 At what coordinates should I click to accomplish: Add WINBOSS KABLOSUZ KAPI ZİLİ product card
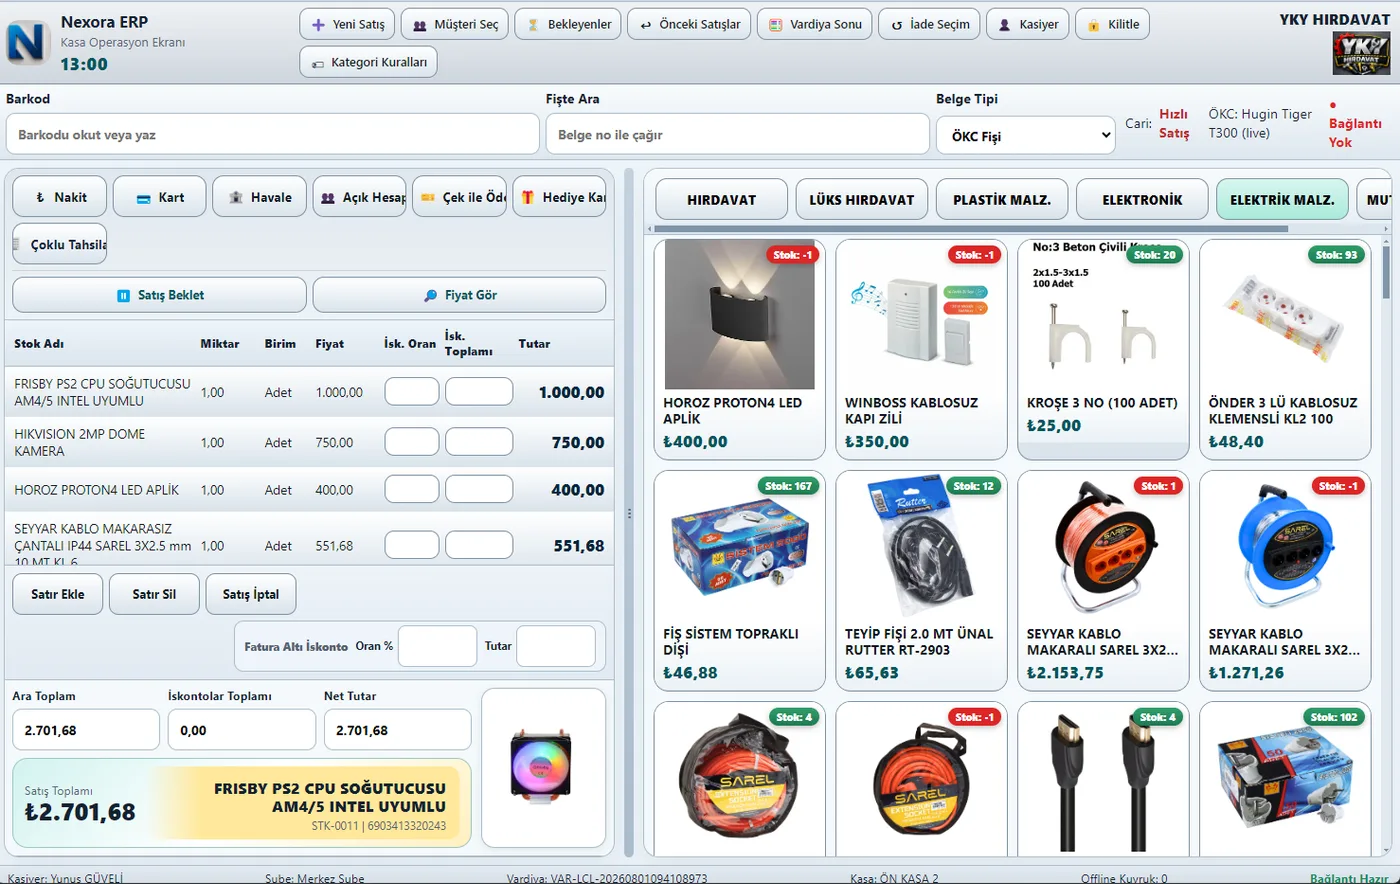[922, 349]
